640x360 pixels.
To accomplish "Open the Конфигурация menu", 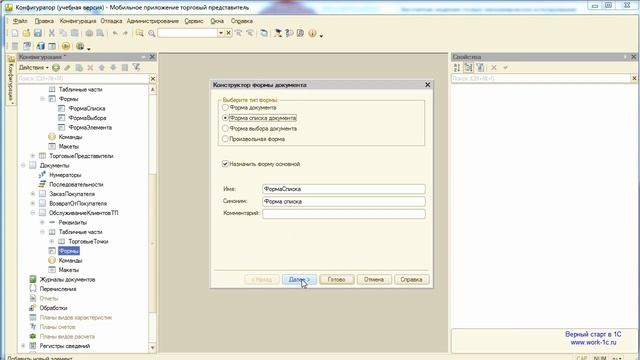I will tap(78, 21).
